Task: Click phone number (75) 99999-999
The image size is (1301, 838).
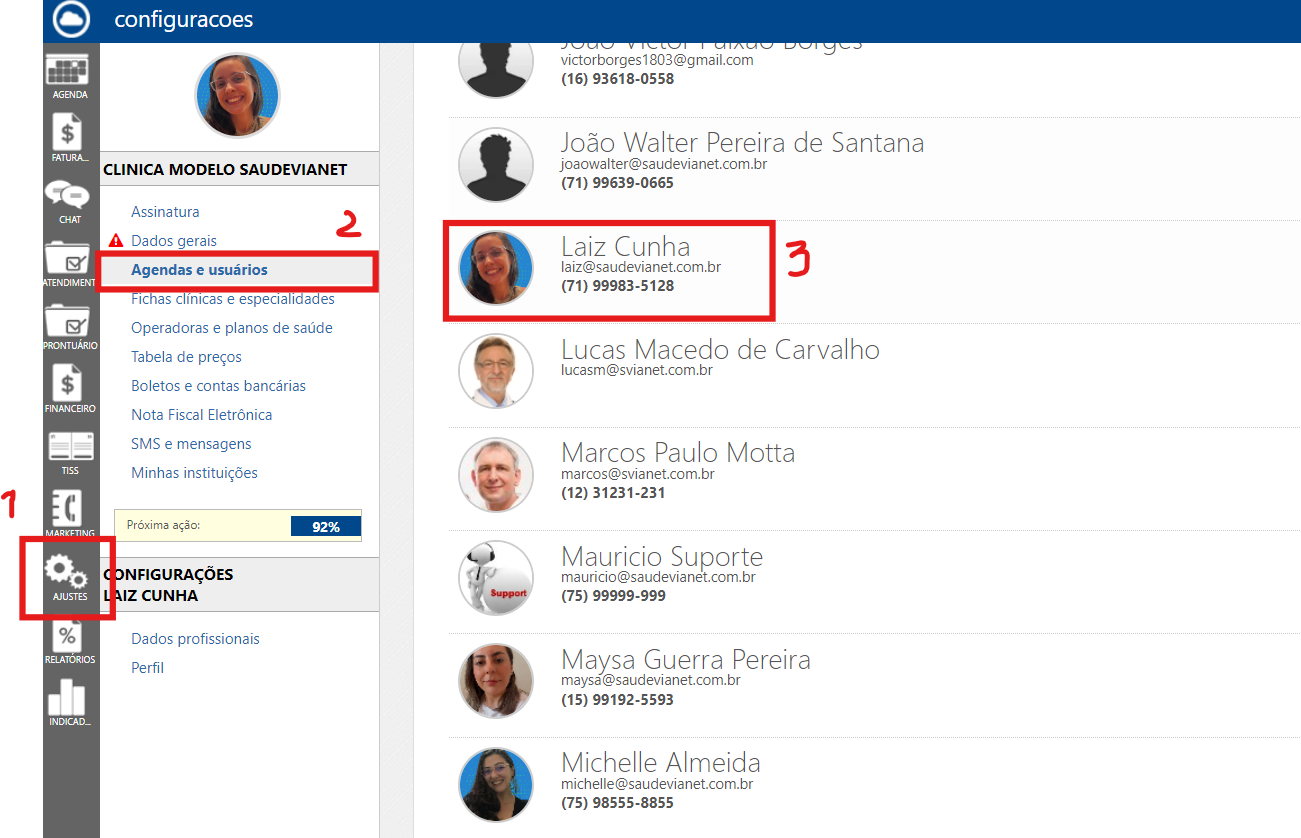Action: pos(613,596)
